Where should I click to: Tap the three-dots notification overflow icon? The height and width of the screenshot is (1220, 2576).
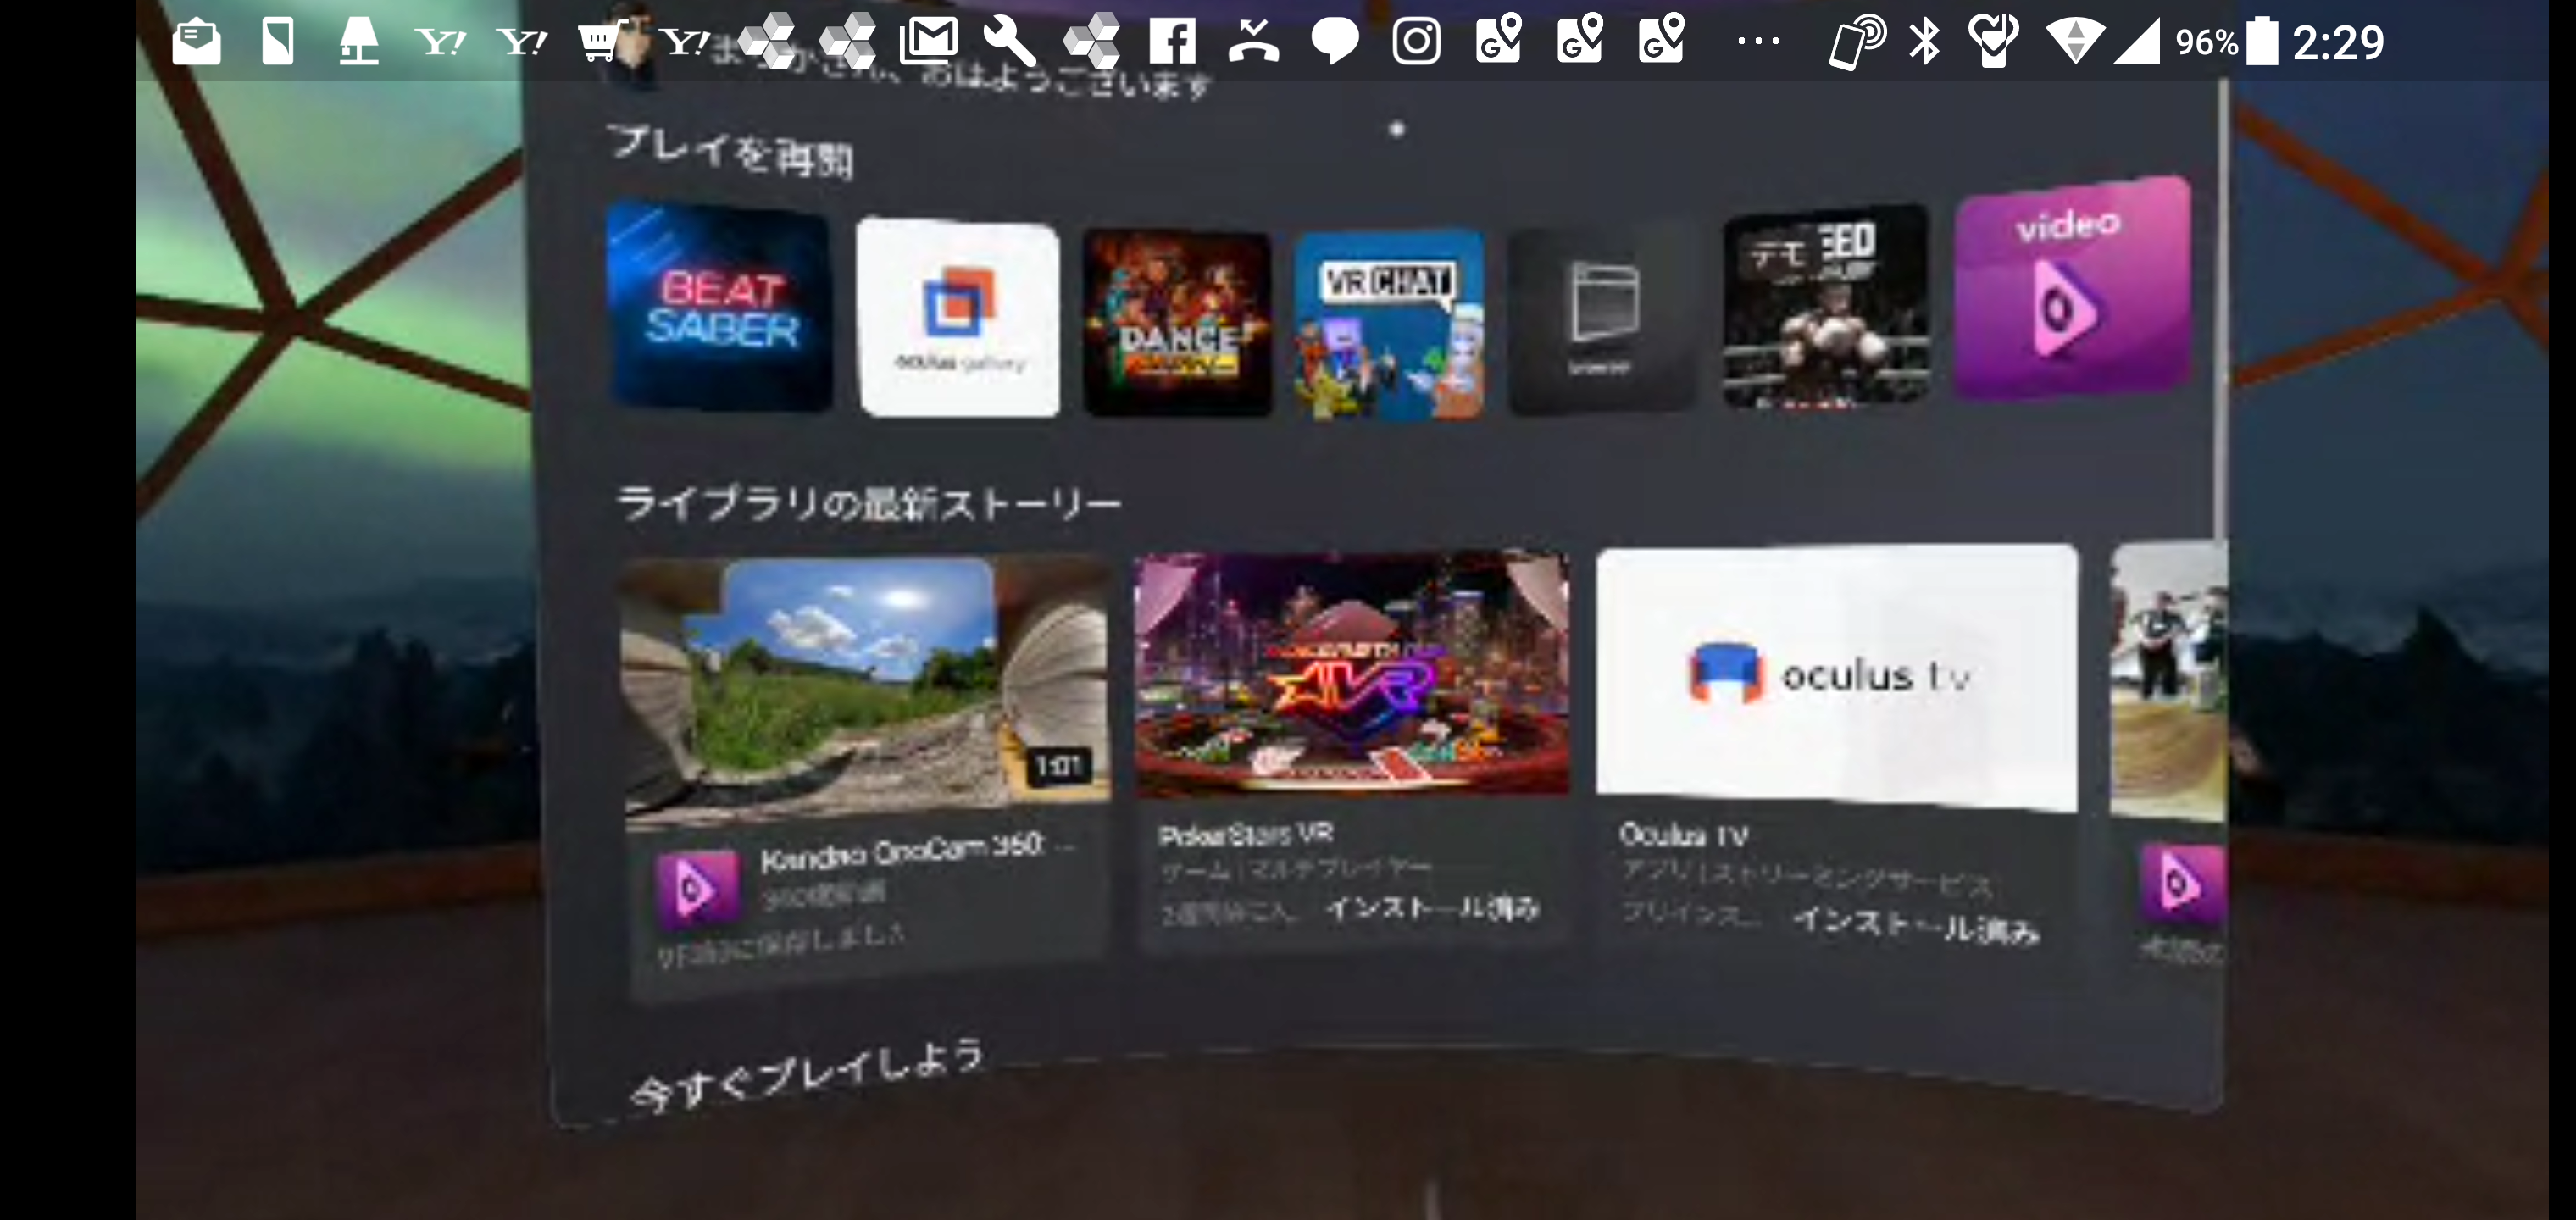(x=1757, y=42)
